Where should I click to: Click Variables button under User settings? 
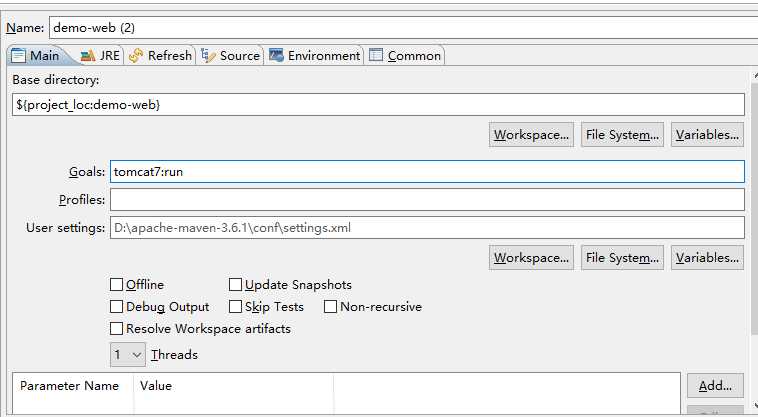[x=707, y=258]
